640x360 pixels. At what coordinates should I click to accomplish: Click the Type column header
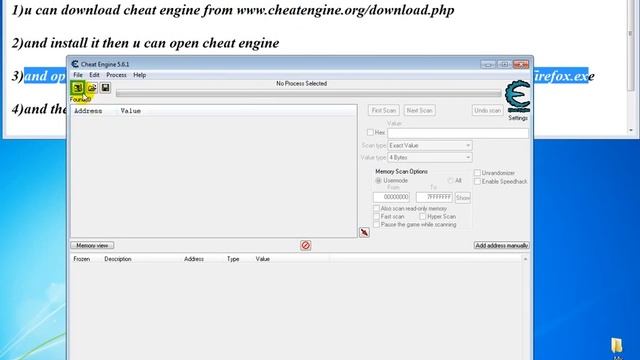pyautogui.click(x=233, y=259)
